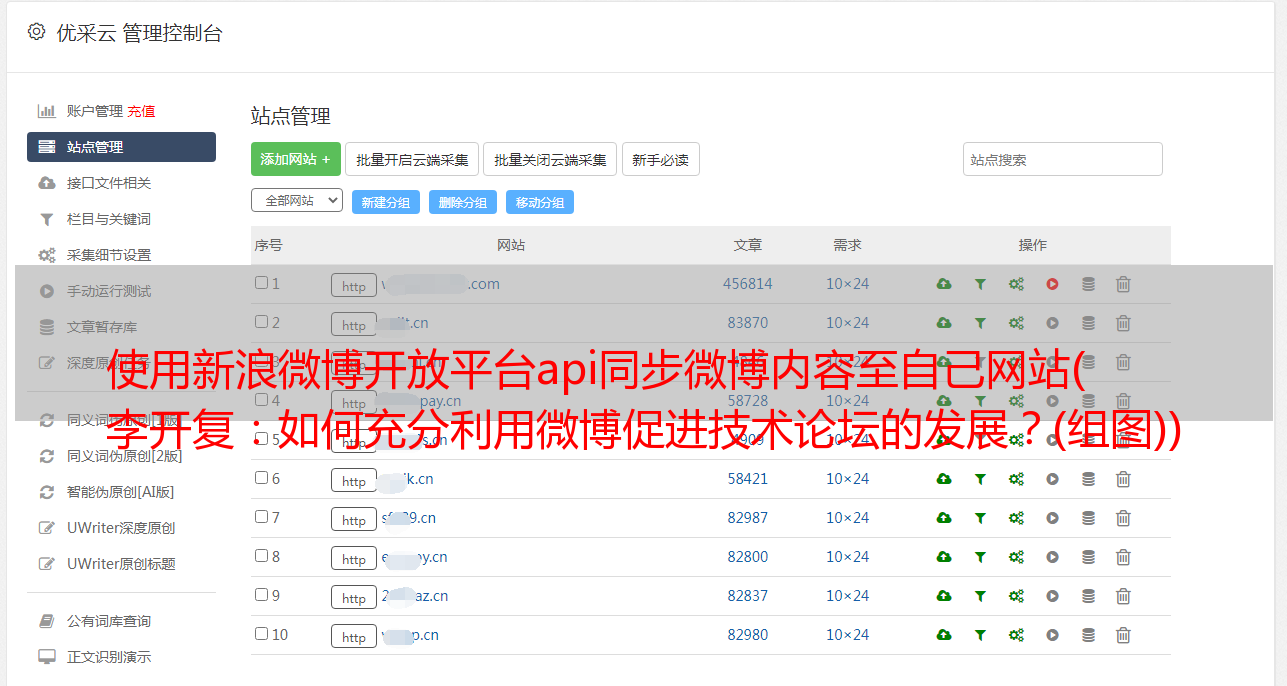Image resolution: width=1287 pixels, height=686 pixels.
Task: Click the filter icon in row 10
Action: click(980, 635)
